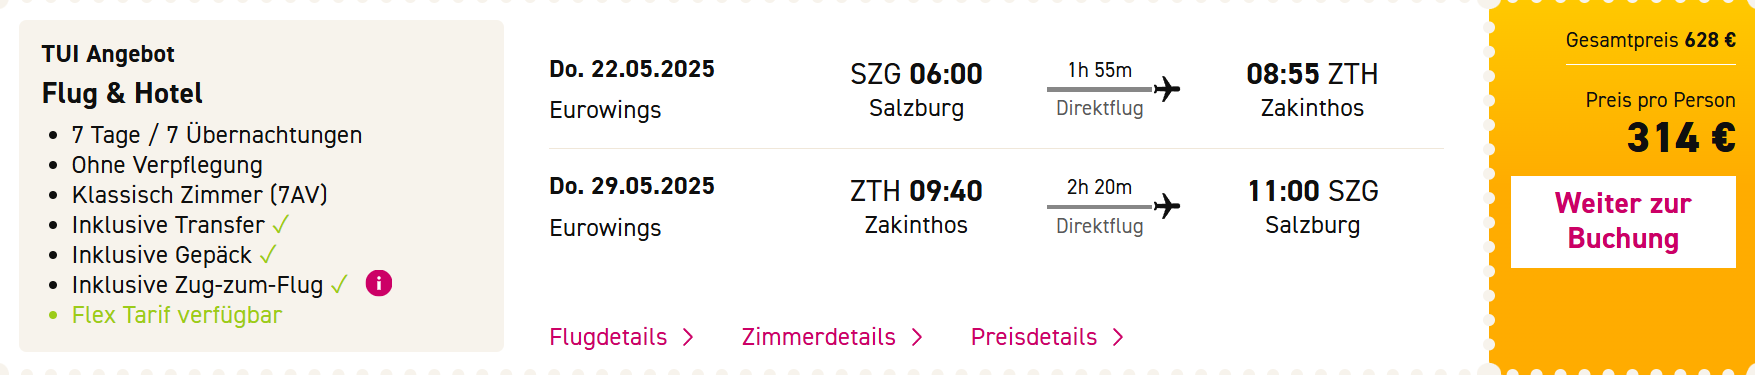1755x375 pixels.
Task: Click the 1h 55m Direktflug duration bar
Action: [x=1100, y=89]
